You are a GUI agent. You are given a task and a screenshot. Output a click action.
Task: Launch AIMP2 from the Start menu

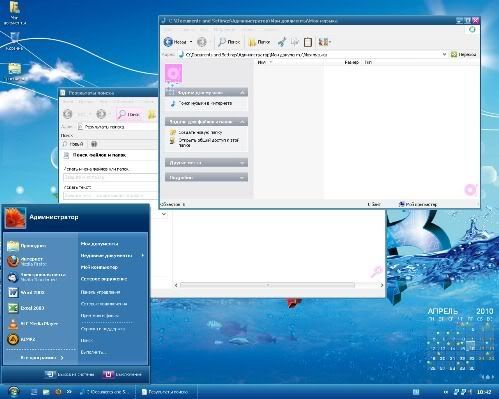coord(22,339)
